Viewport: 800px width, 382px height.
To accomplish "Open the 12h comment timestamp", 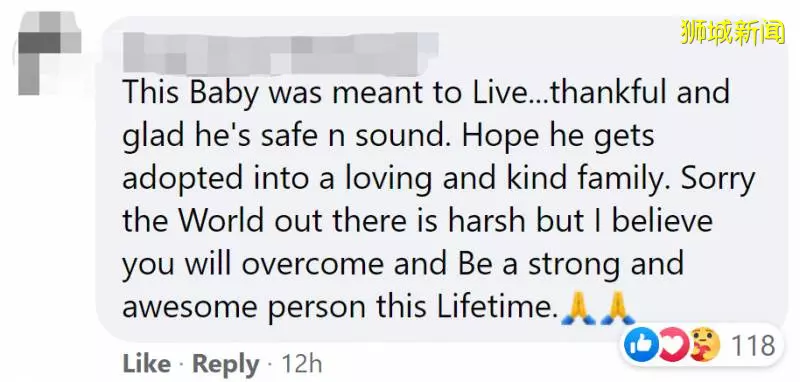I will click(x=302, y=364).
